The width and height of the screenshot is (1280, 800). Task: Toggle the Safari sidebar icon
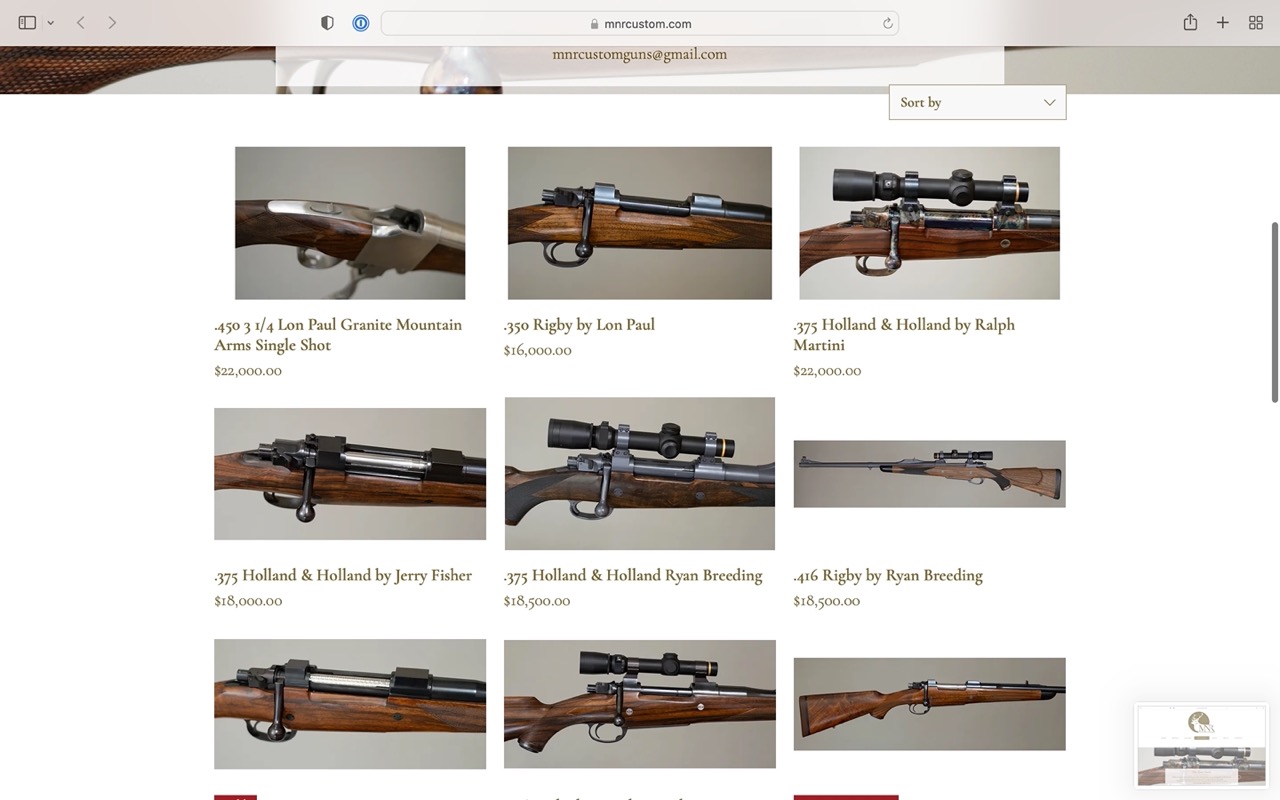point(27,23)
